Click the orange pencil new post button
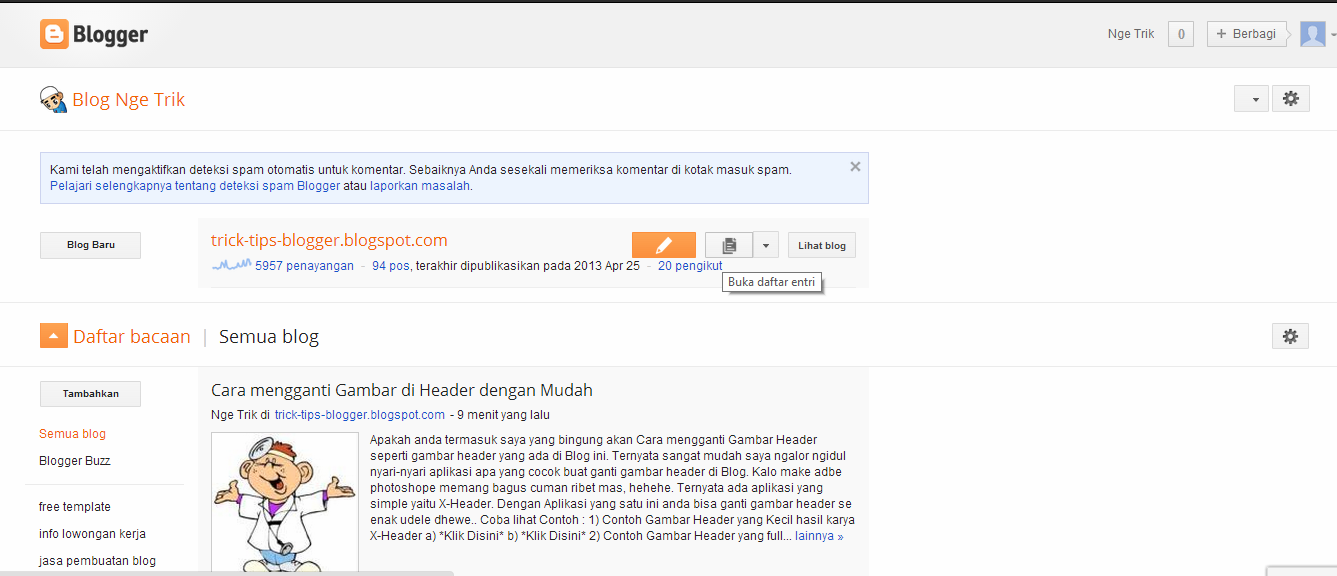 tap(664, 245)
